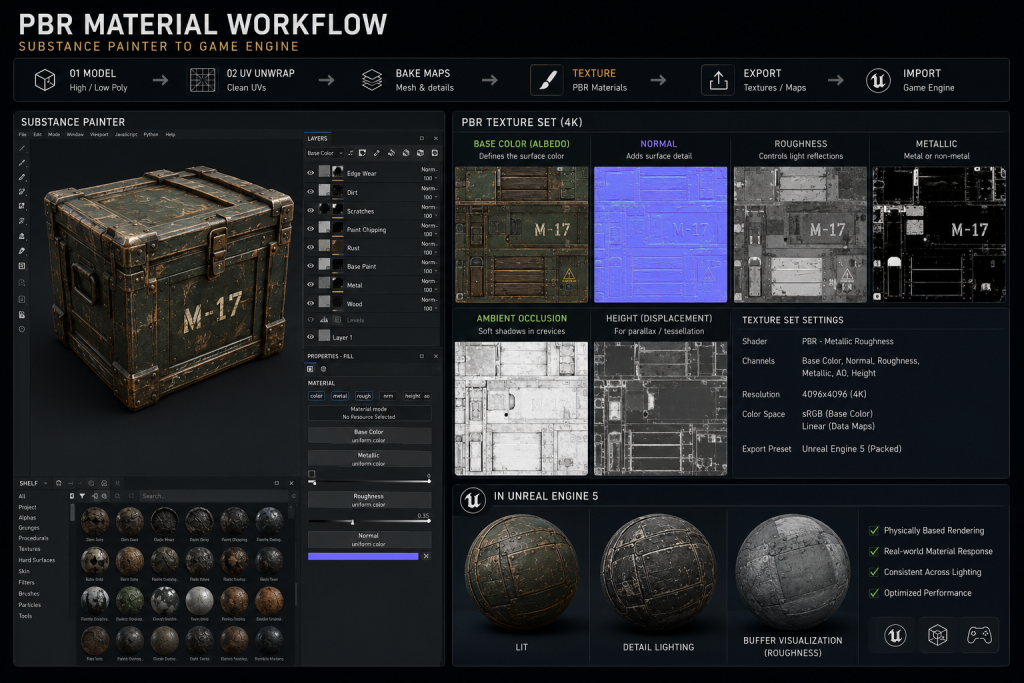The width and height of the screenshot is (1024, 683).
Task: Expand the Shelf title dropdown arrow
Action: pyautogui.click(x=45, y=483)
